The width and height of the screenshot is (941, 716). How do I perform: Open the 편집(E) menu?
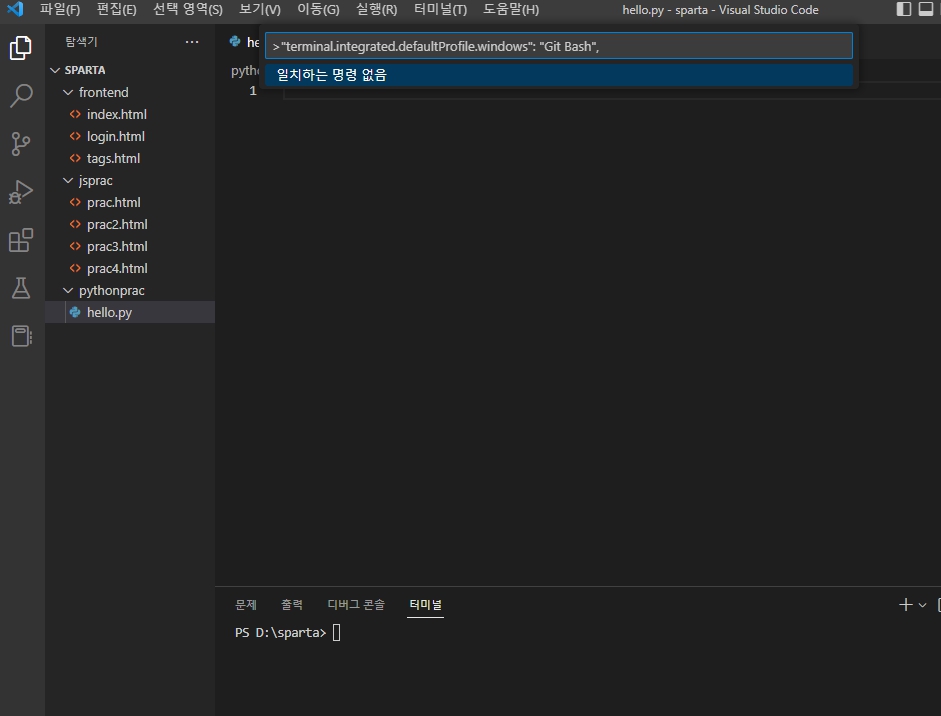(x=116, y=10)
